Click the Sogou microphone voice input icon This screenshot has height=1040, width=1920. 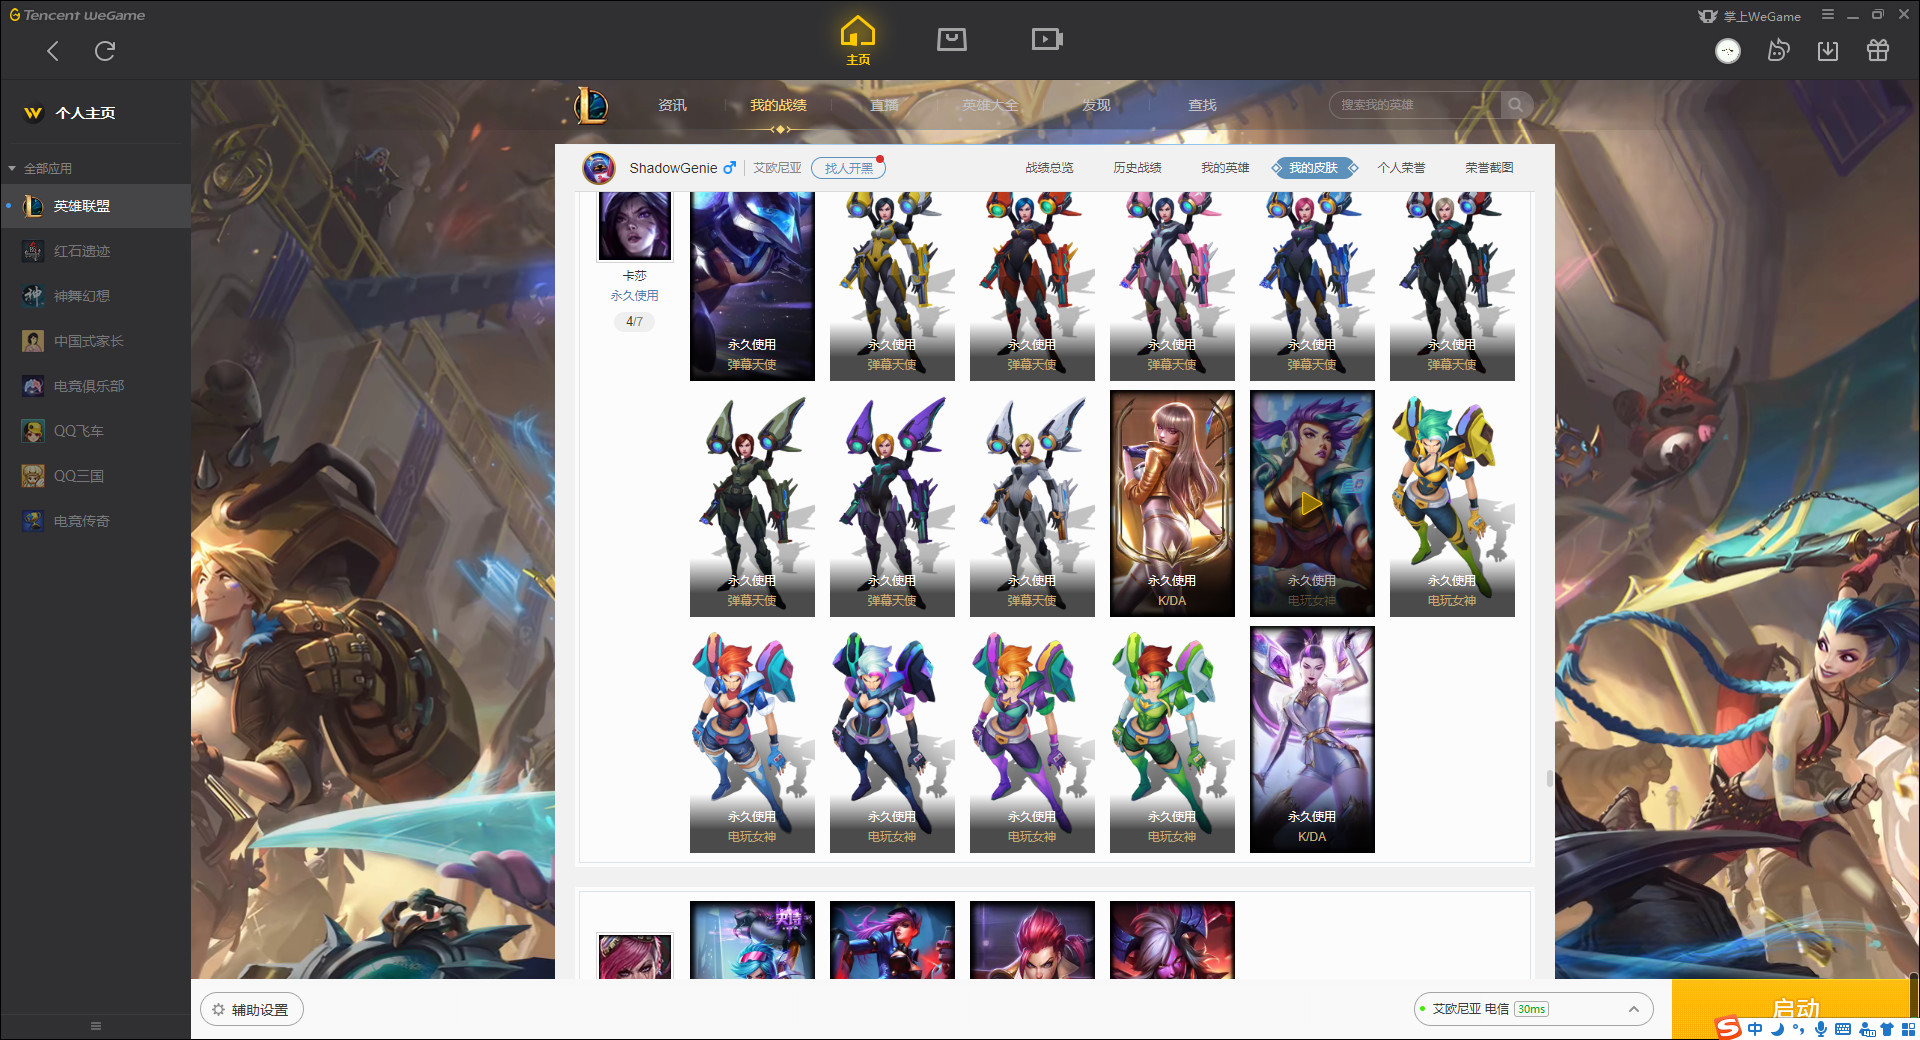pyautogui.click(x=1821, y=1029)
